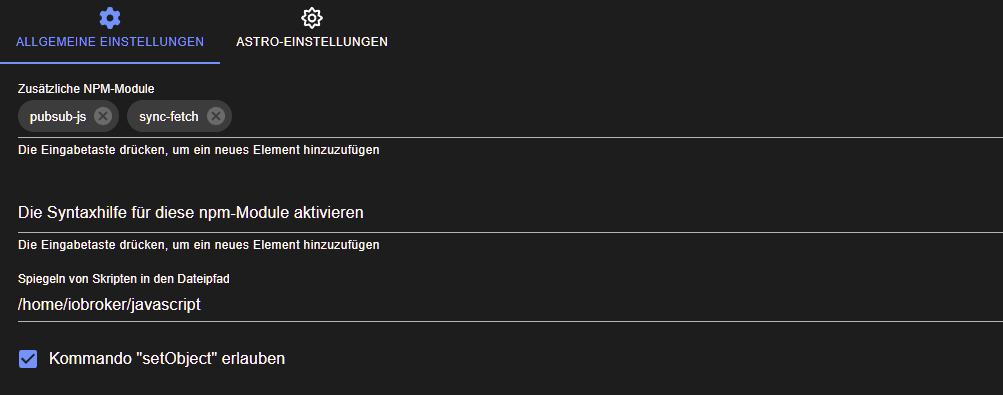The width and height of the screenshot is (1003, 395).
Task: Click the Eingabetaste hint below the NPM module chips
Action: coord(199,150)
